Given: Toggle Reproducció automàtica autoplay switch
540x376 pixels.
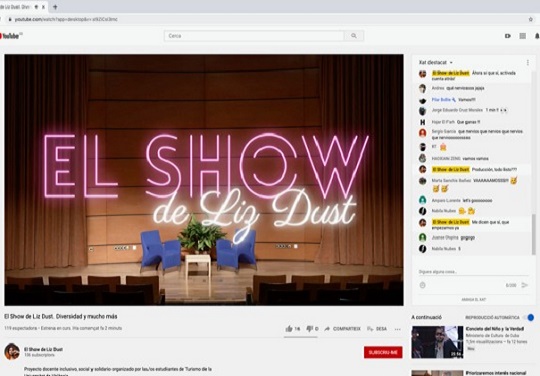Looking at the screenshot, I should (529, 317).
